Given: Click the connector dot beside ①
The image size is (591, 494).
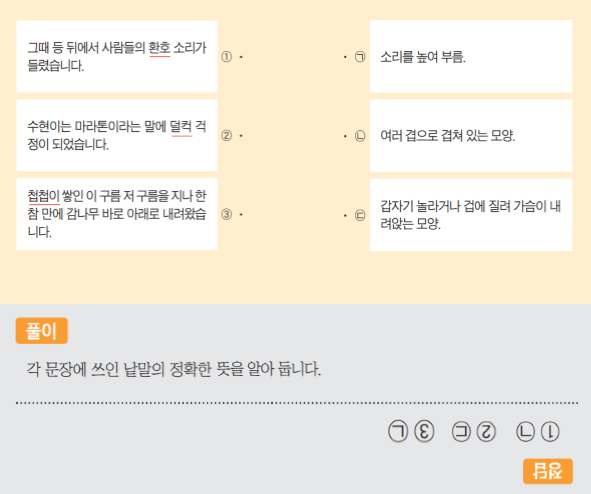Looking at the screenshot, I should click(x=241, y=57).
